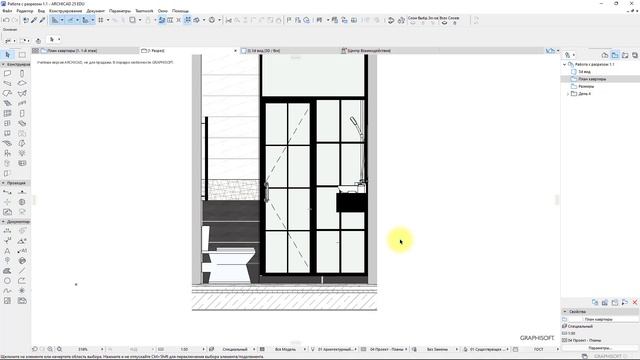The height and width of the screenshot is (360, 640).
Task: Click the Undo arrow in the toolbar
Action: point(6,20)
